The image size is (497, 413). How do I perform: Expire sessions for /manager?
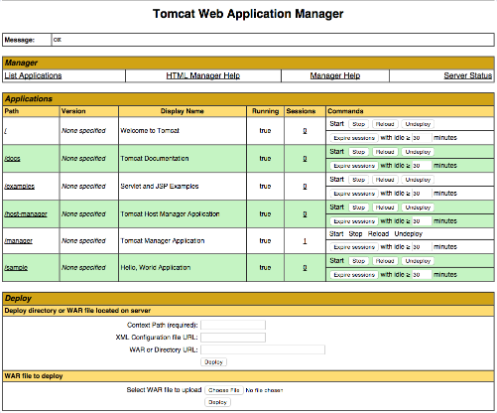coord(354,247)
